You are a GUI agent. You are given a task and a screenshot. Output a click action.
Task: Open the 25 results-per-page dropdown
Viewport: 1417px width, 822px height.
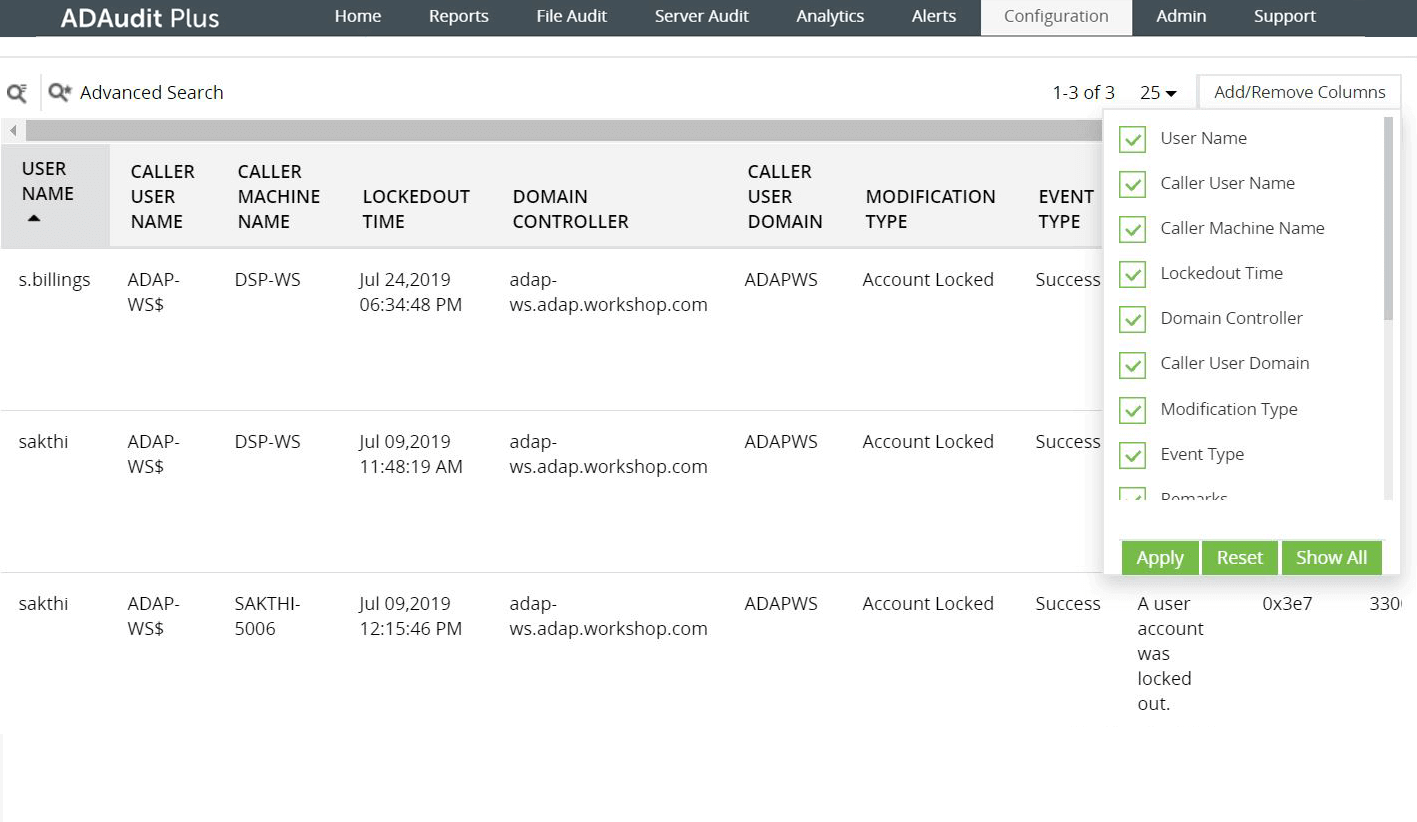click(x=1156, y=92)
